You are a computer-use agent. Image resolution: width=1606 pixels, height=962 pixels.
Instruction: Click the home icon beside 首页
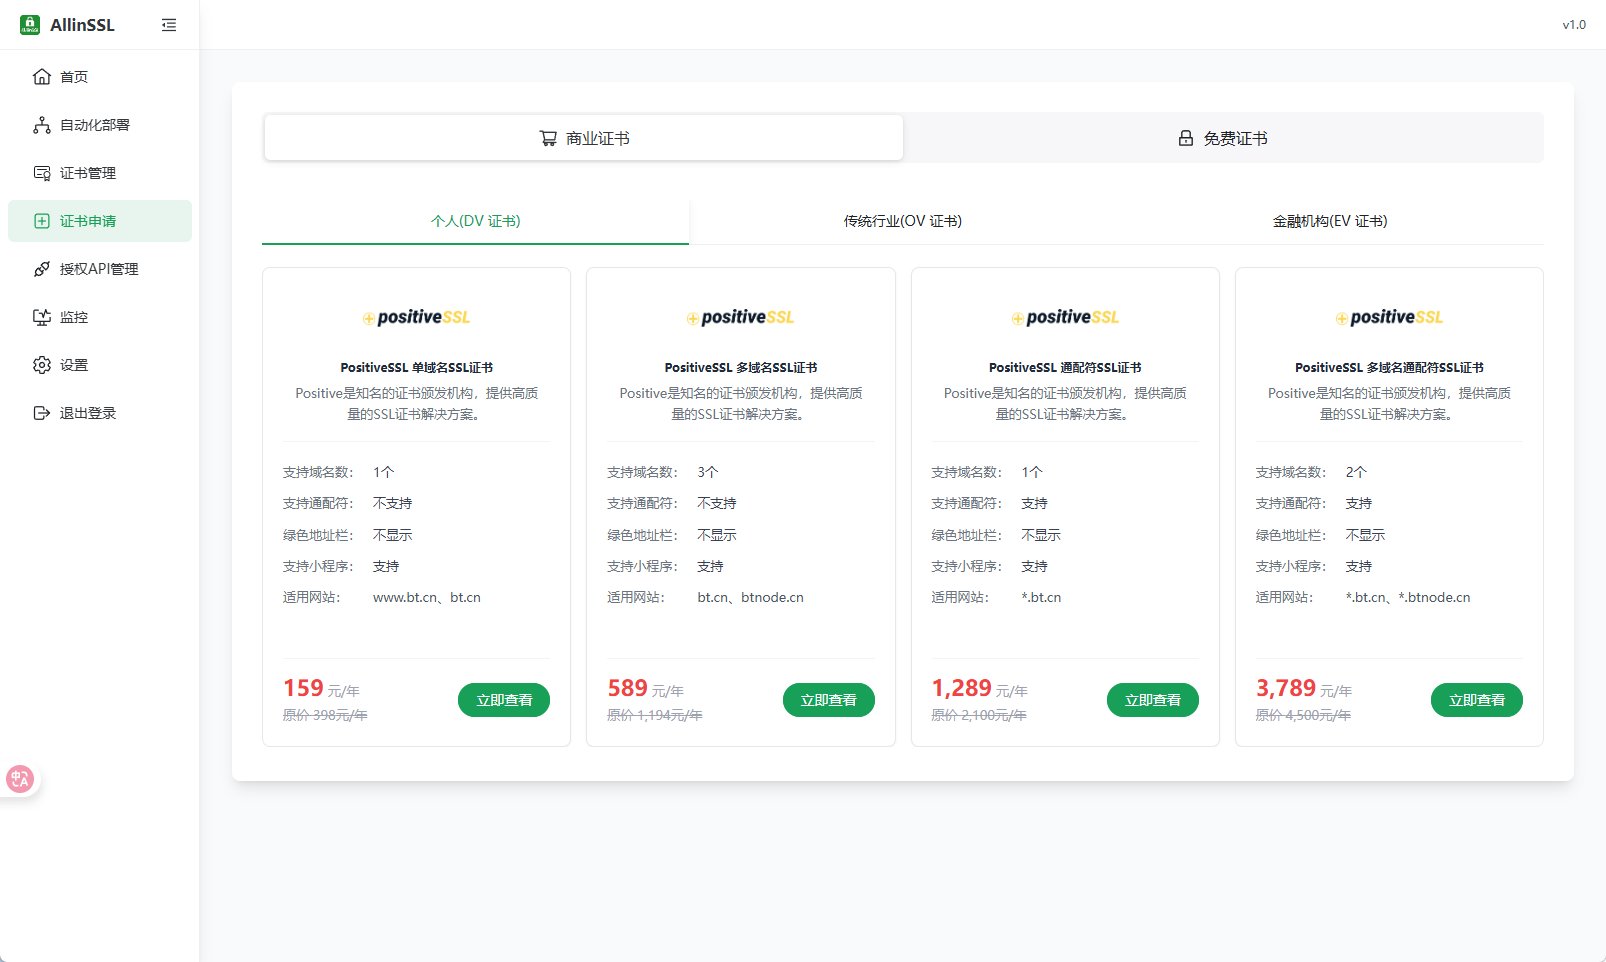point(42,77)
